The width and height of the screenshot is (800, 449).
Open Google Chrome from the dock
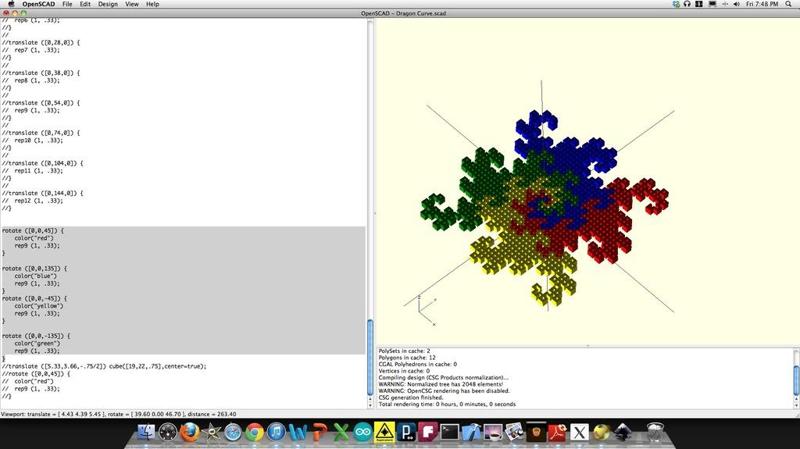pyautogui.click(x=254, y=433)
